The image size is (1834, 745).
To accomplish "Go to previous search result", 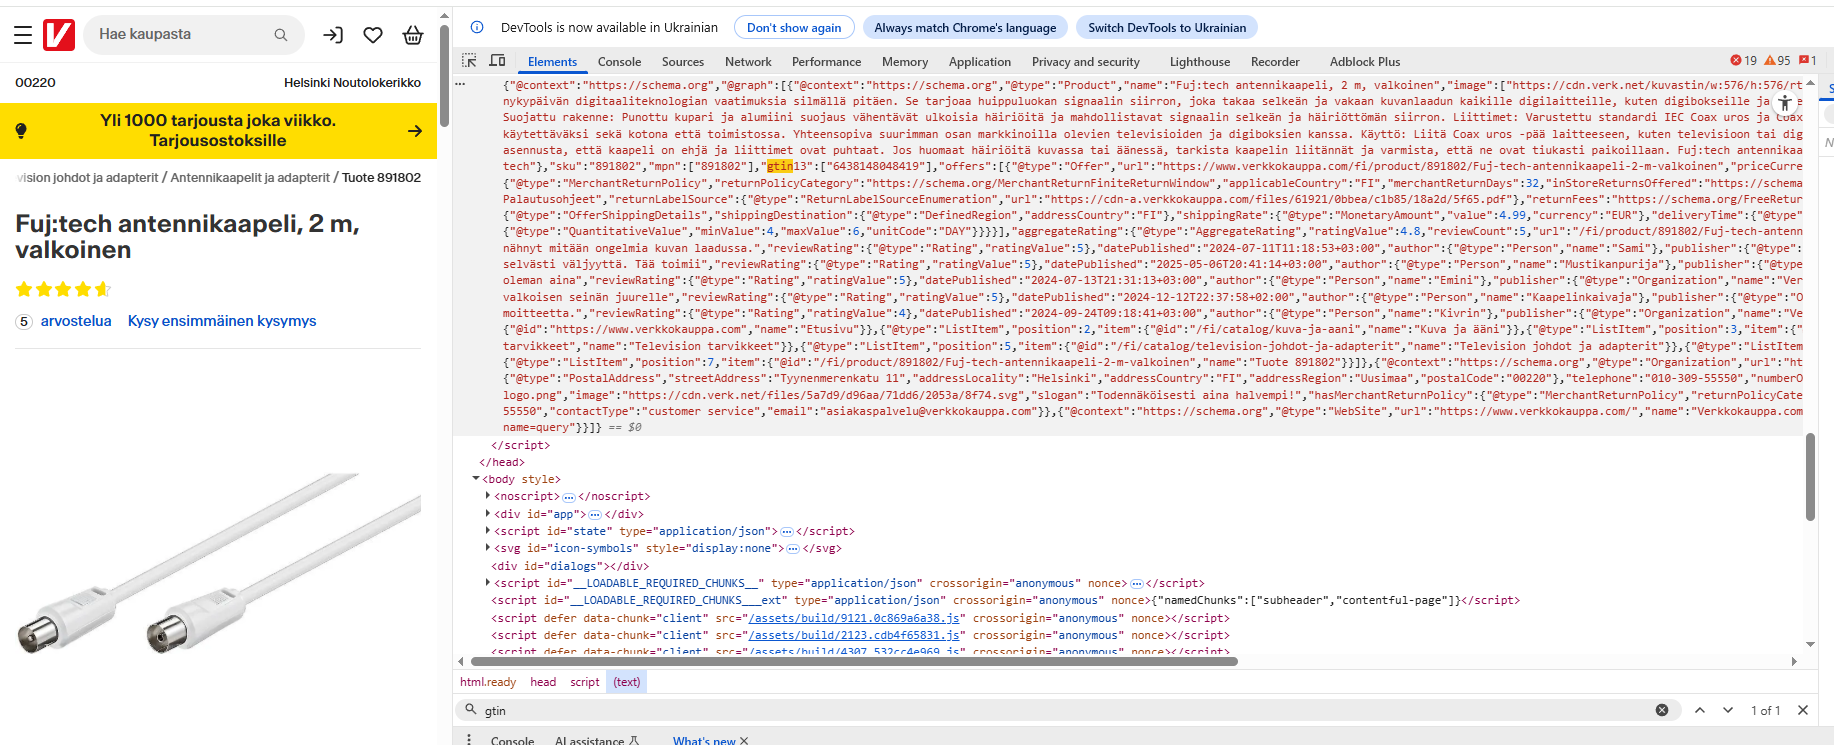I will pyautogui.click(x=1700, y=710).
